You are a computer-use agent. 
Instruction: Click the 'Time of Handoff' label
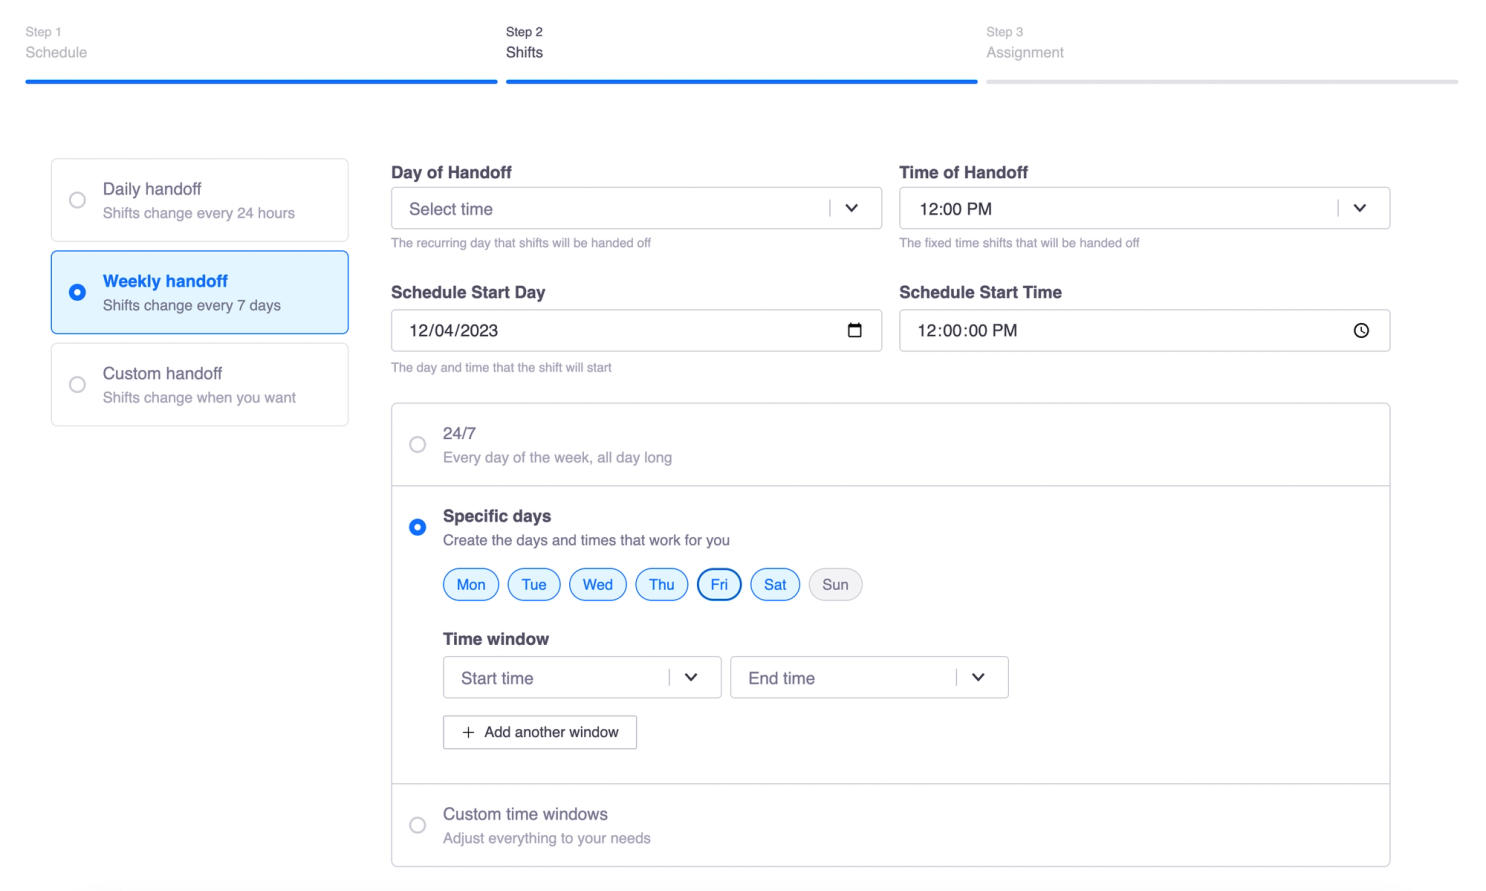click(963, 172)
